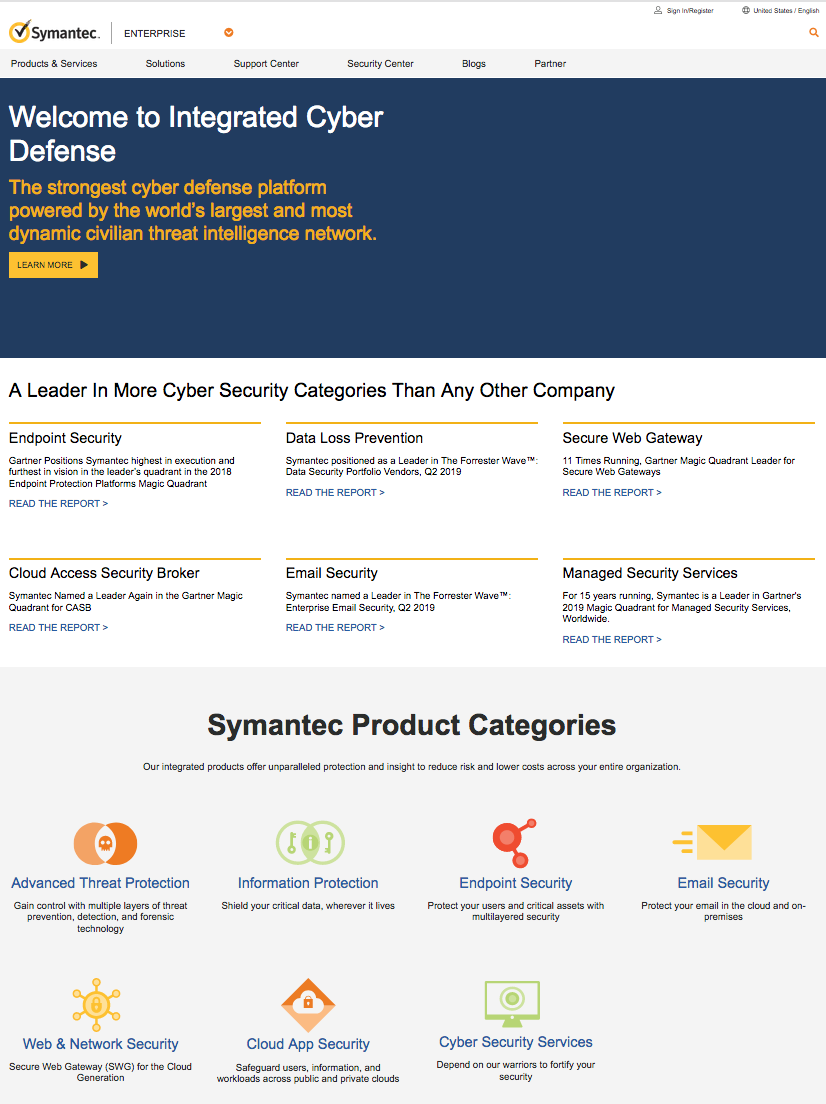Open the Email Security product category link
This screenshot has width=826, height=1104.
723,883
